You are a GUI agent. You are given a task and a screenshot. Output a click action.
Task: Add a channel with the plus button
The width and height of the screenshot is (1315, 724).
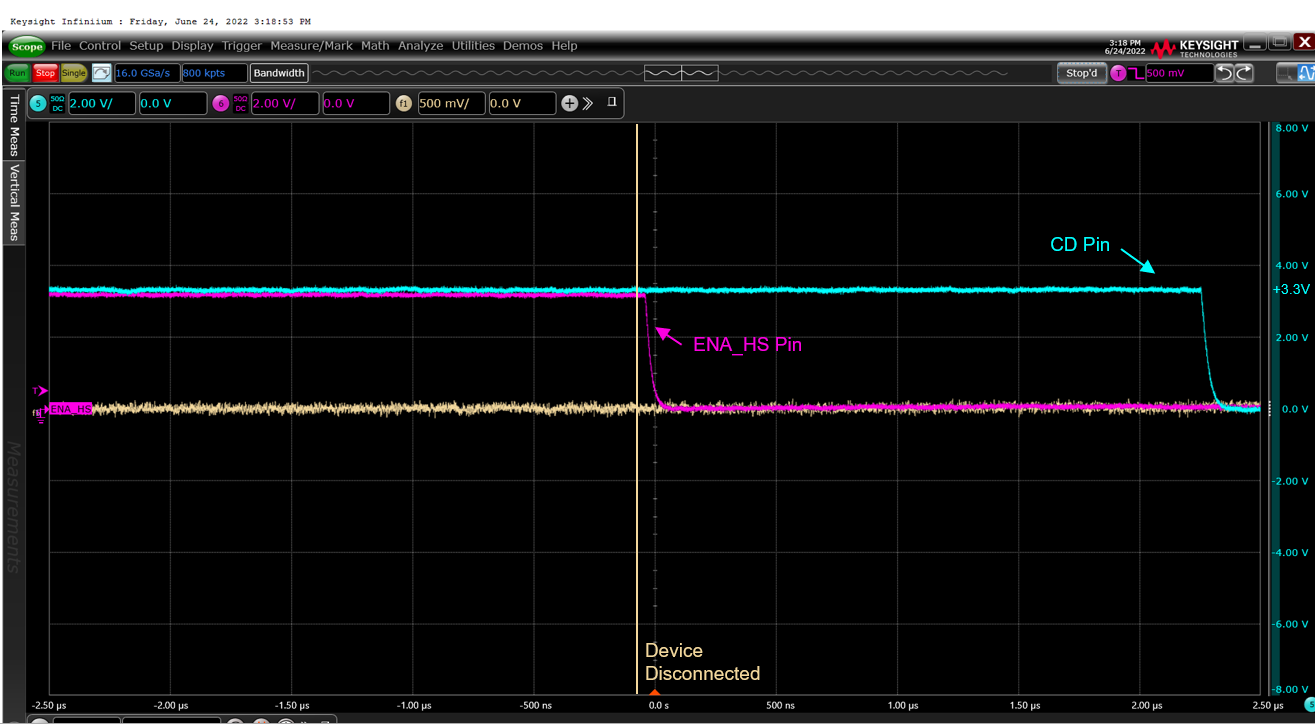570,103
